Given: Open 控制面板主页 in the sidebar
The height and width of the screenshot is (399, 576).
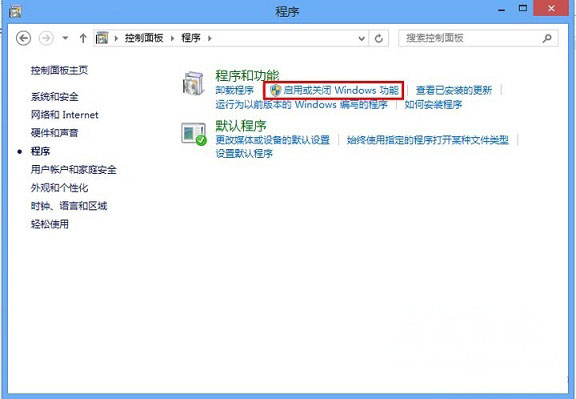Looking at the screenshot, I should tap(60, 70).
